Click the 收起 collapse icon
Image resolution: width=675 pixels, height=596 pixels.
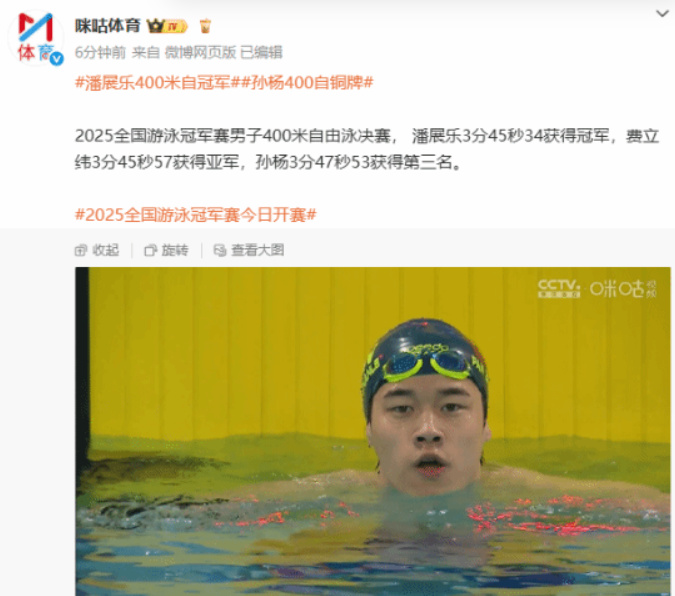point(81,250)
